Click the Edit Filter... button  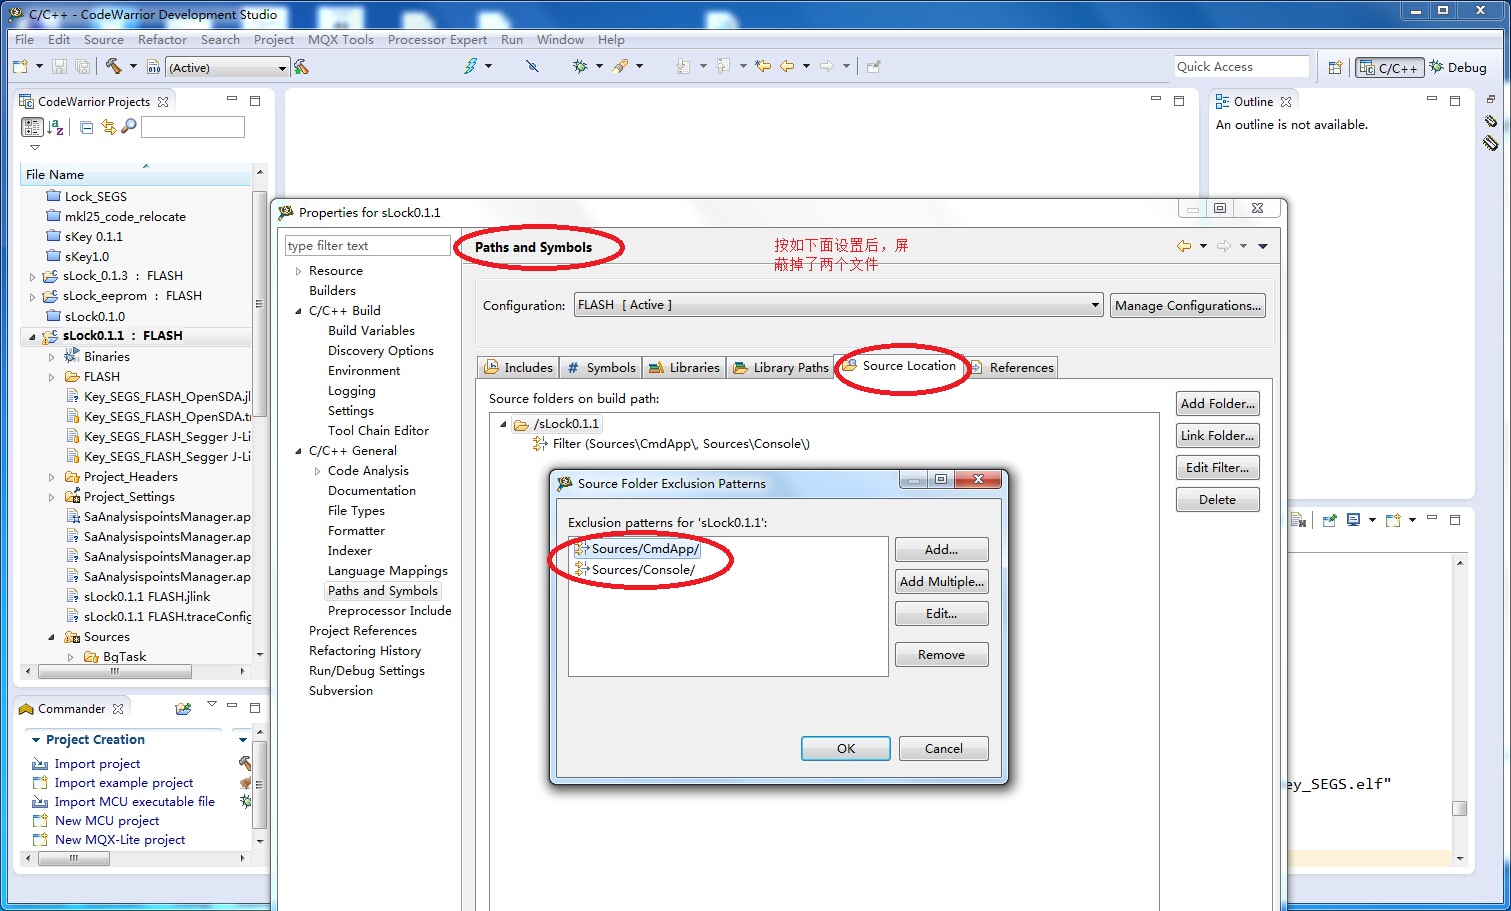pos(1217,468)
